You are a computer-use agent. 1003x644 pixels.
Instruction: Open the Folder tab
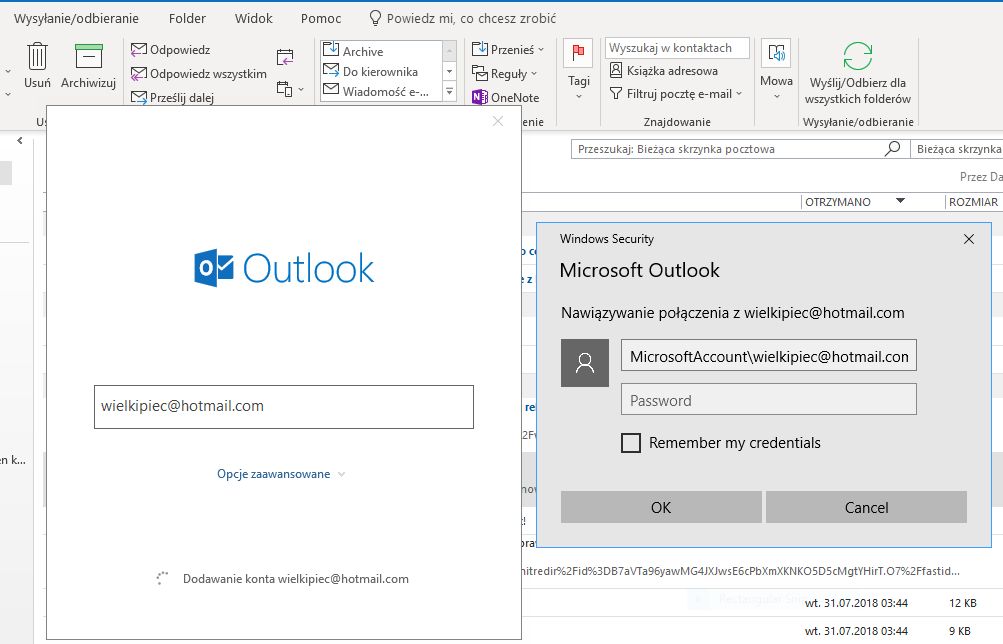(187, 19)
